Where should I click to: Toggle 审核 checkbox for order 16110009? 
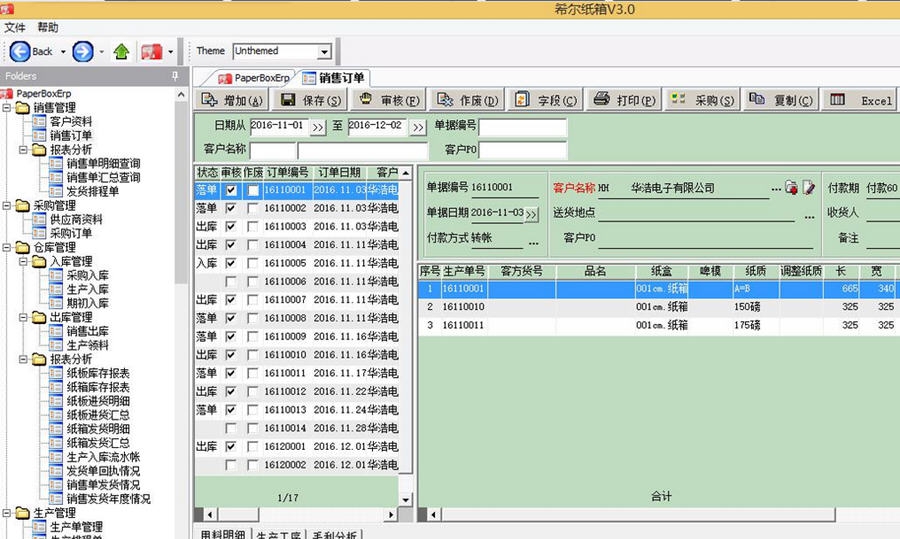231,337
